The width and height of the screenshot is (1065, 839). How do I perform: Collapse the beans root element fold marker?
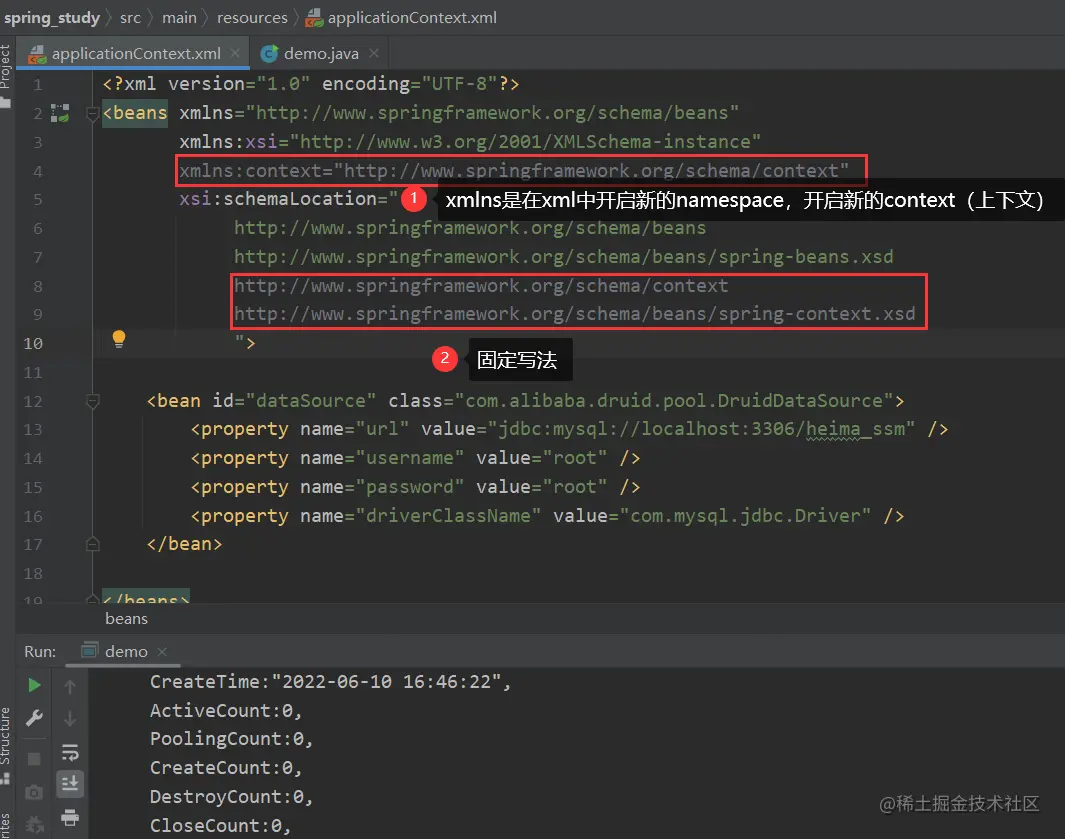pyautogui.click(x=93, y=113)
